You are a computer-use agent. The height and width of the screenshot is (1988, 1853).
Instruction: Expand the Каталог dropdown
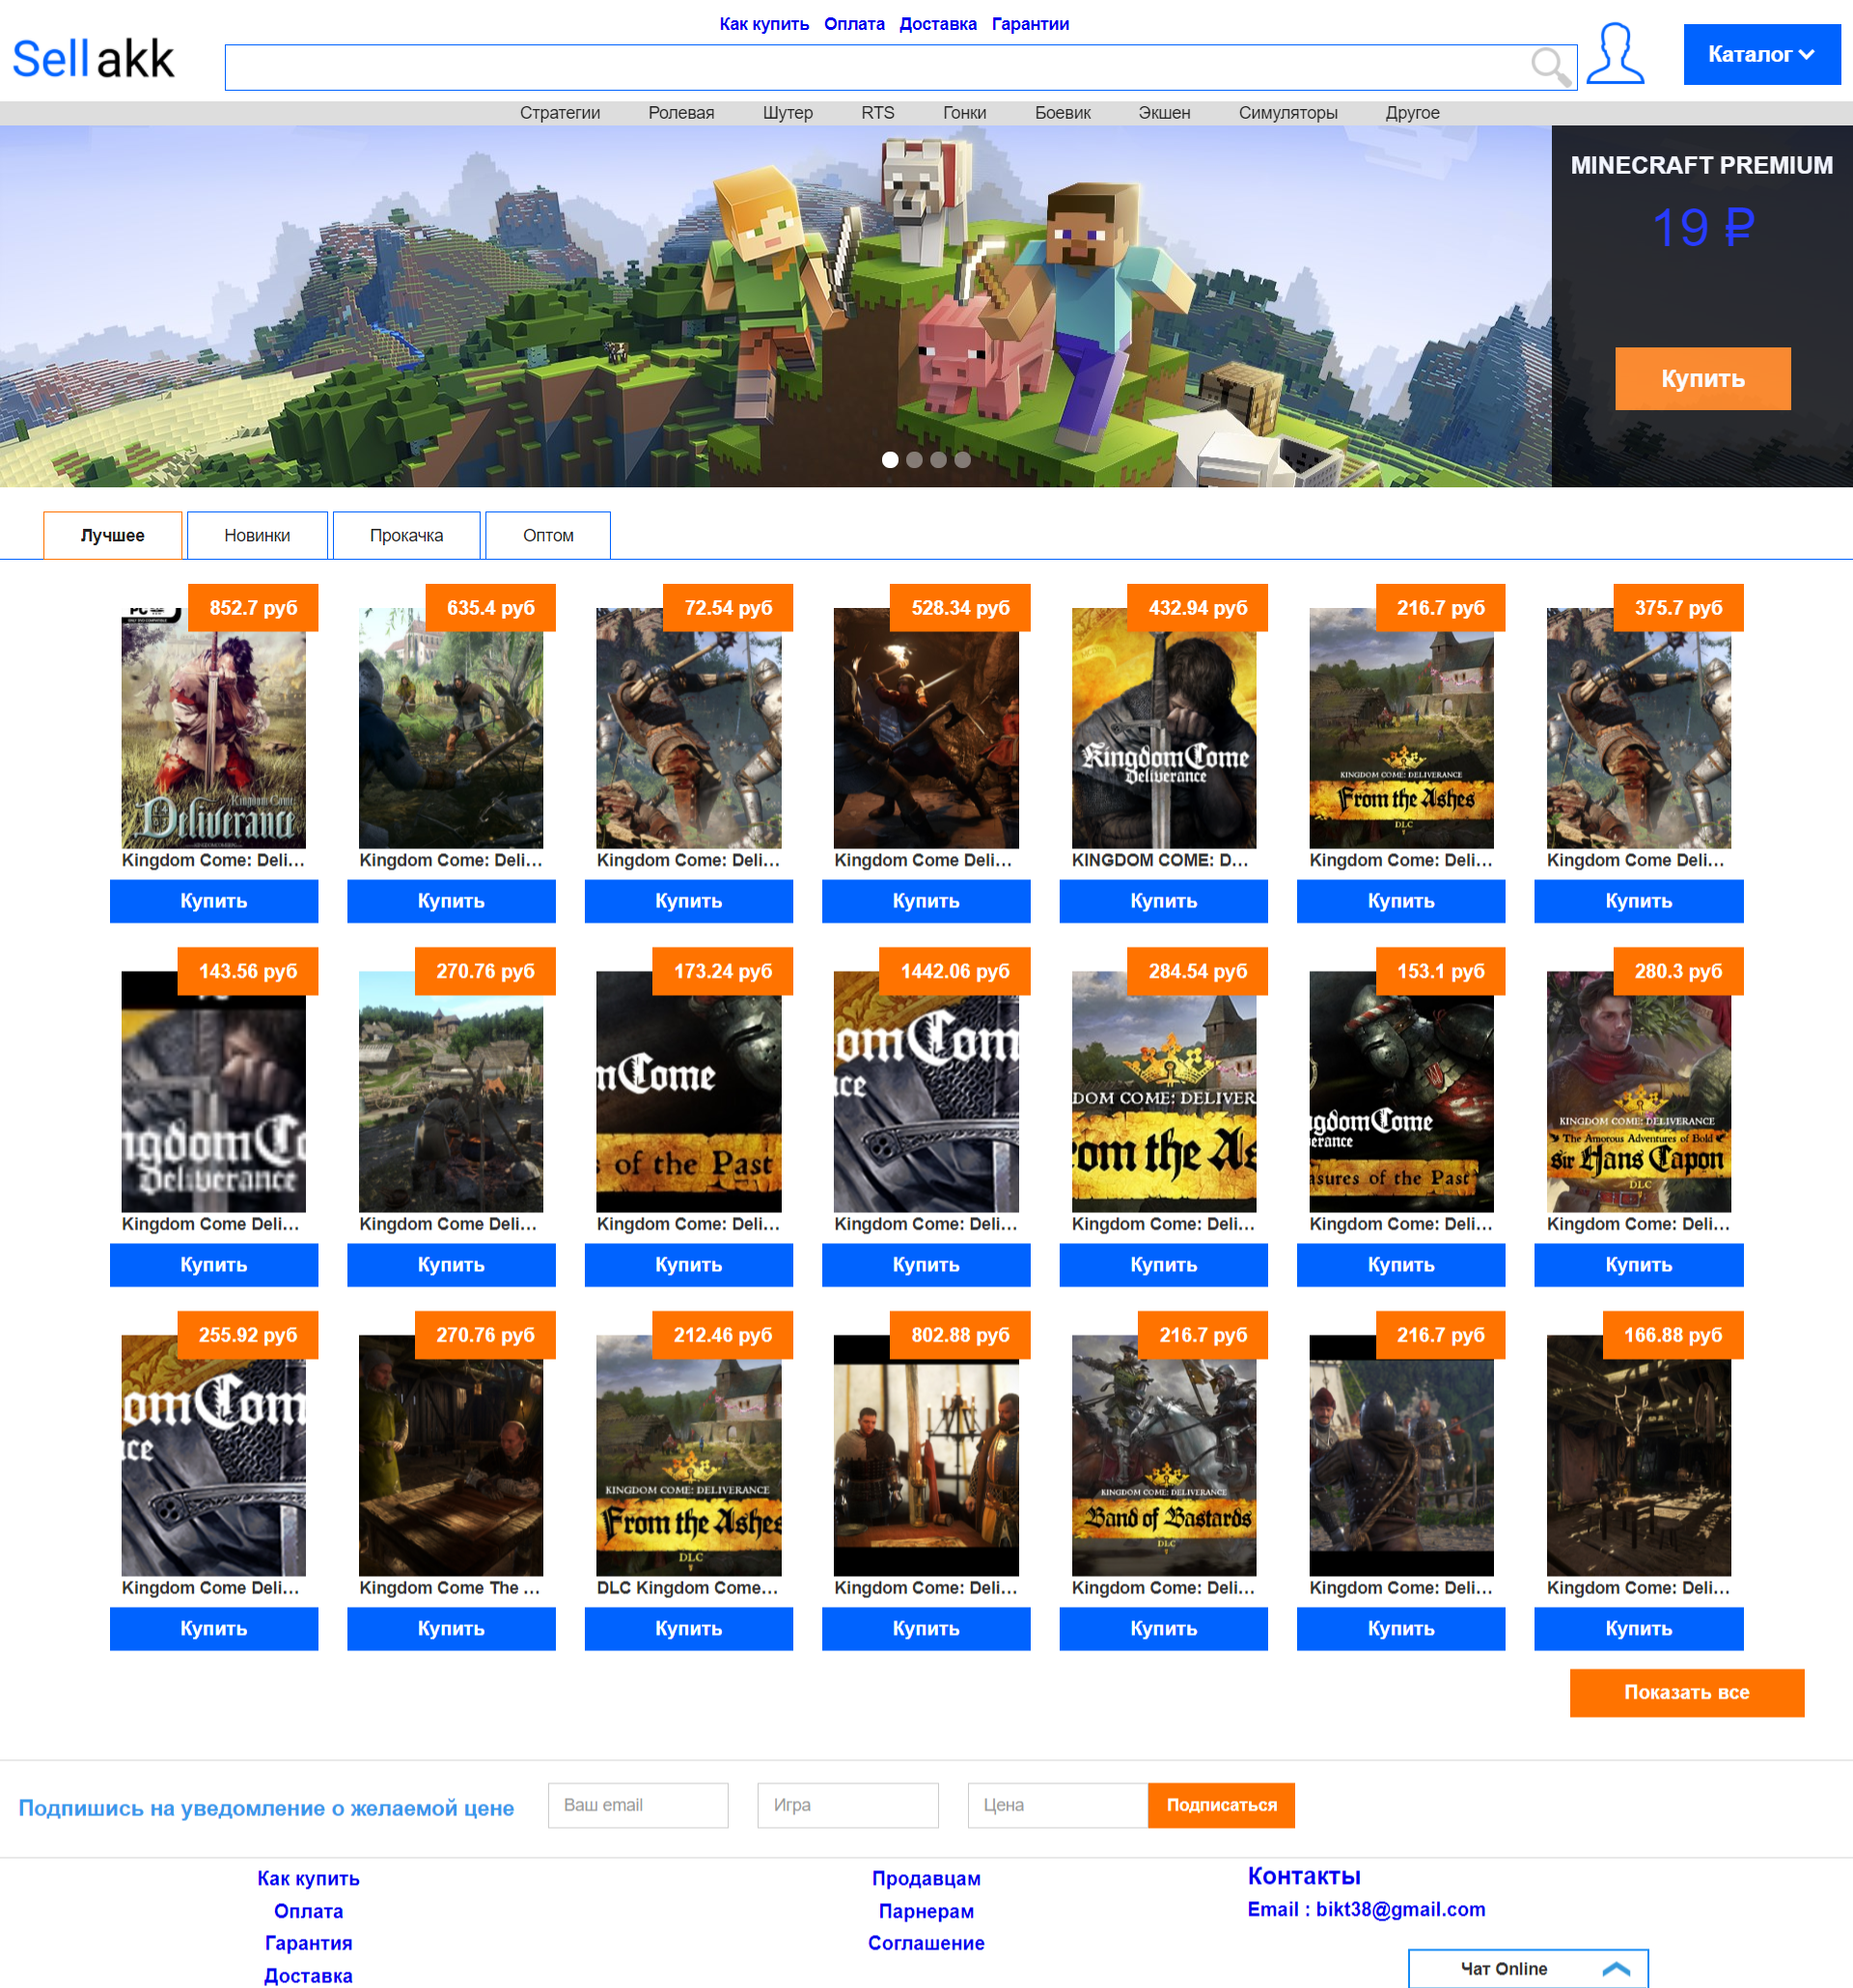click(1761, 55)
